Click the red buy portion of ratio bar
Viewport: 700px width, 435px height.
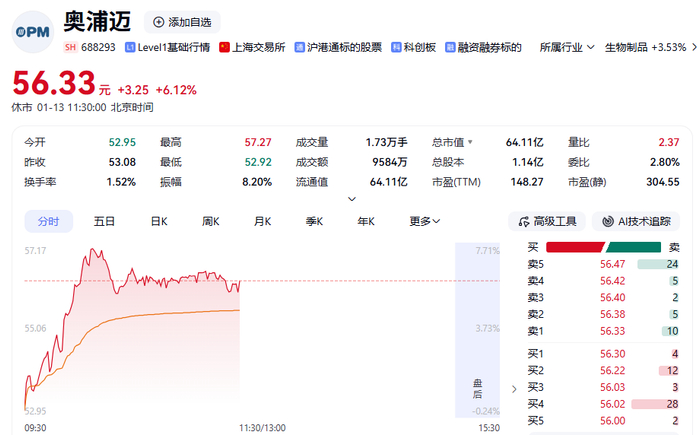click(x=575, y=247)
